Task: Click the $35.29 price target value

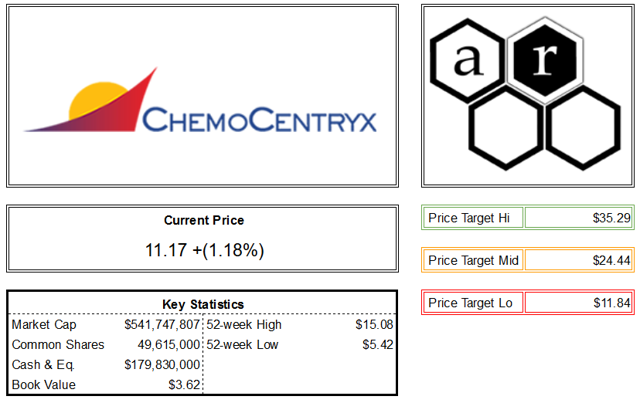Action: (x=611, y=218)
